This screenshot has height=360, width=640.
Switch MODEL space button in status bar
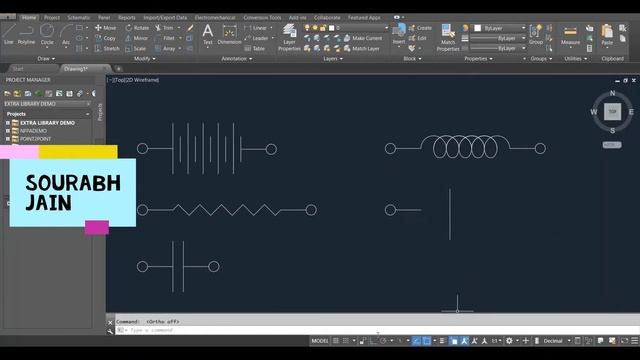[320, 341]
